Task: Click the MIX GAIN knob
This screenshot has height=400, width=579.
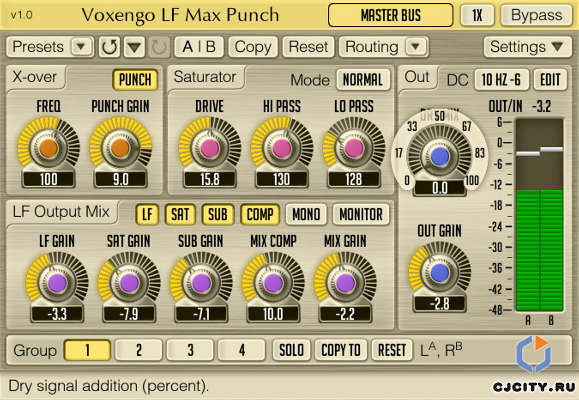Action: click(345, 283)
